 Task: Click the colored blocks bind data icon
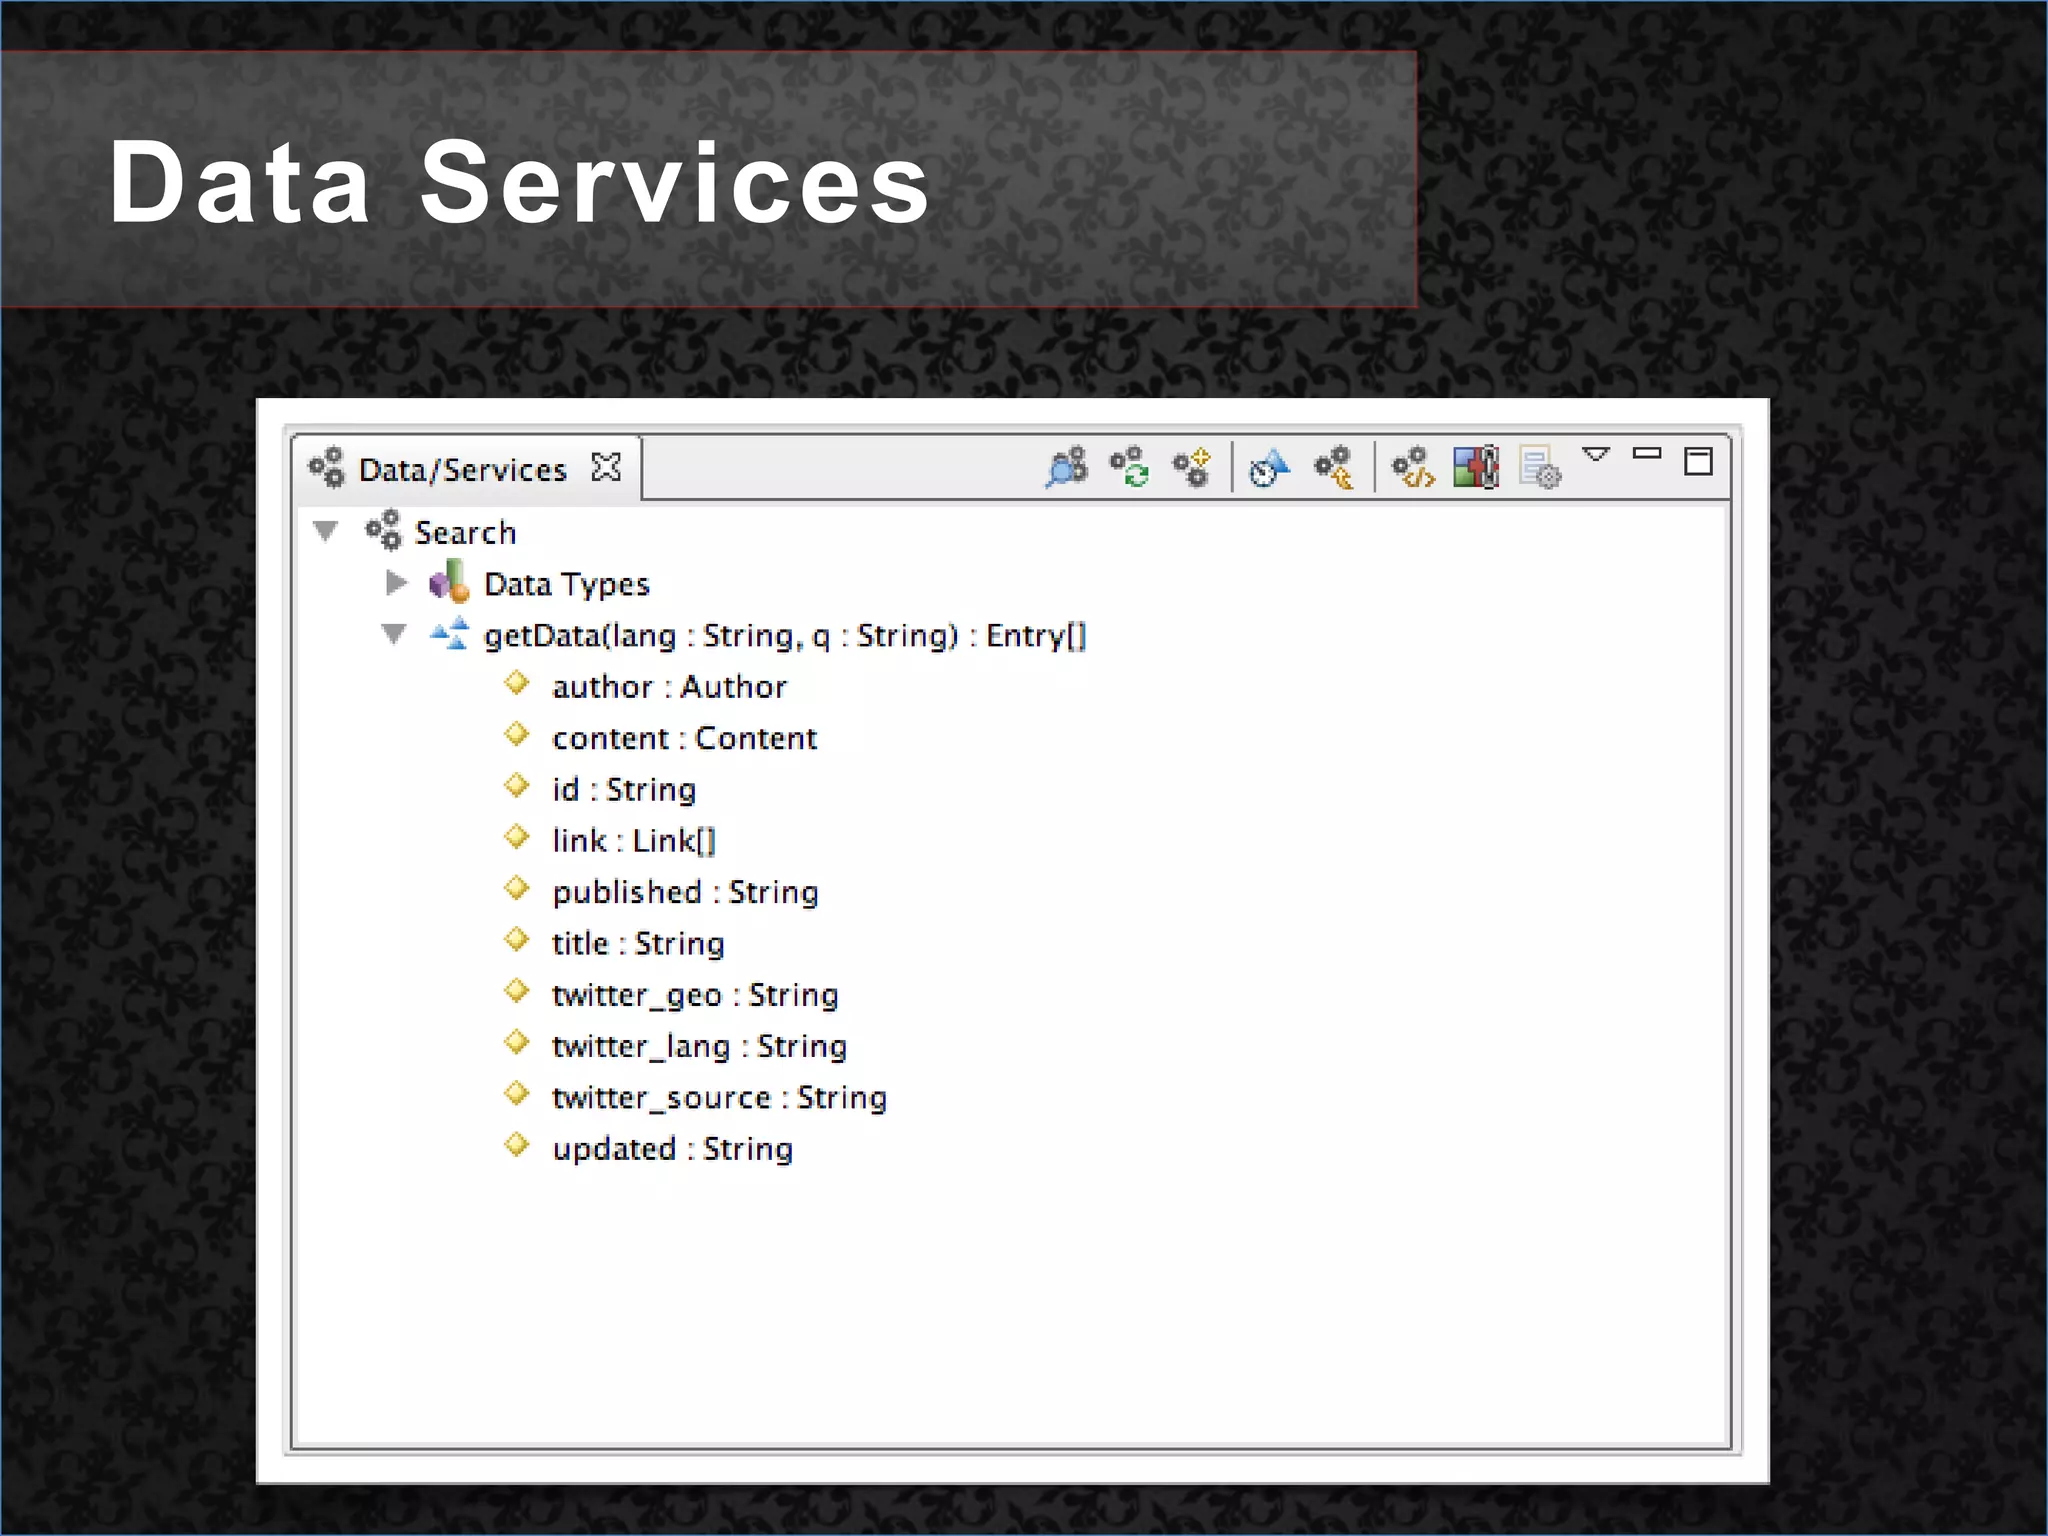click(1476, 467)
